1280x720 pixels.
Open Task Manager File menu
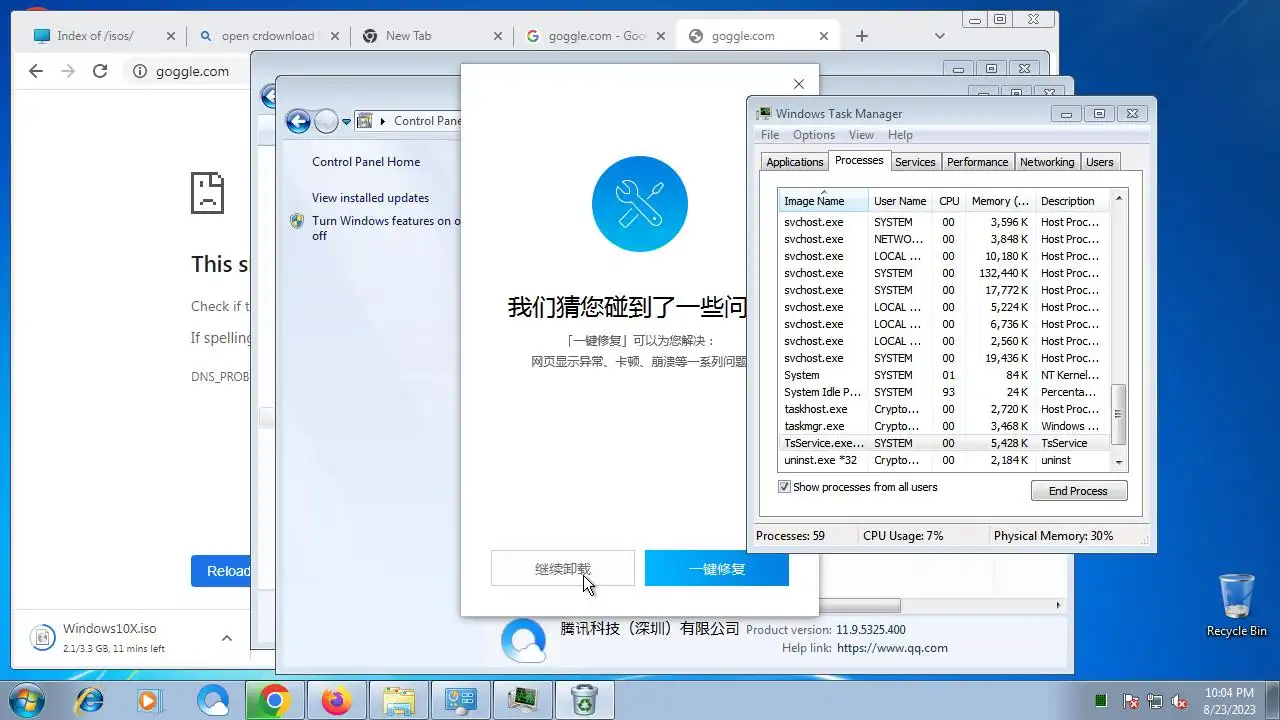tap(770, 135)
